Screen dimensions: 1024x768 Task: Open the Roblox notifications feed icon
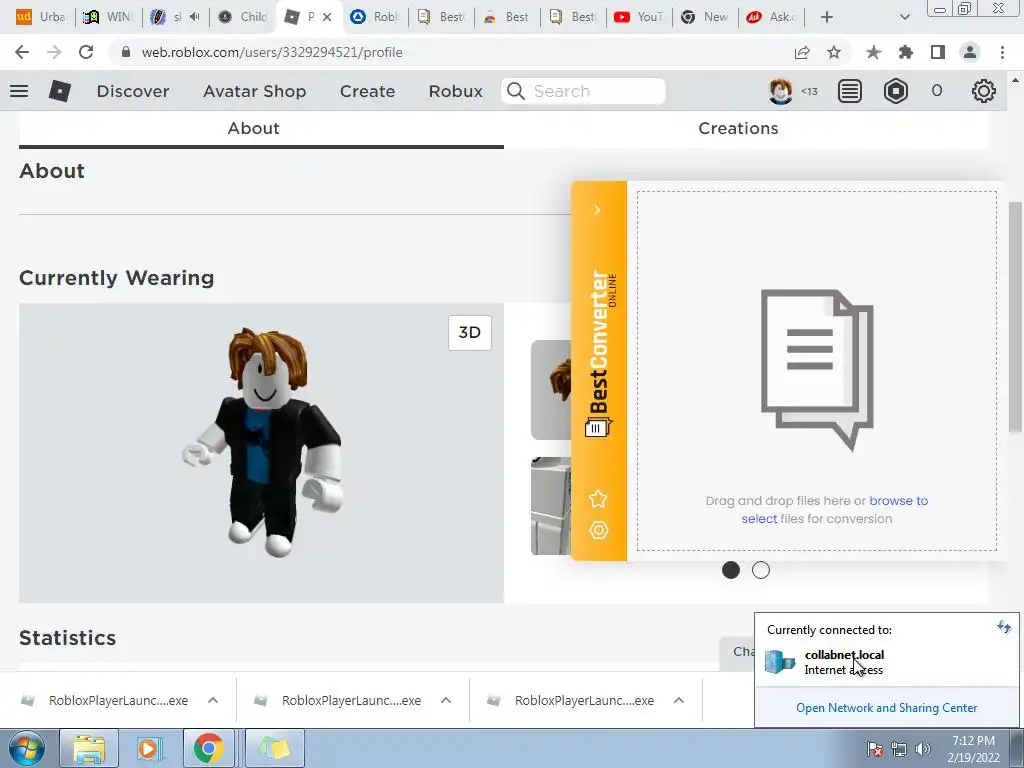850,91
